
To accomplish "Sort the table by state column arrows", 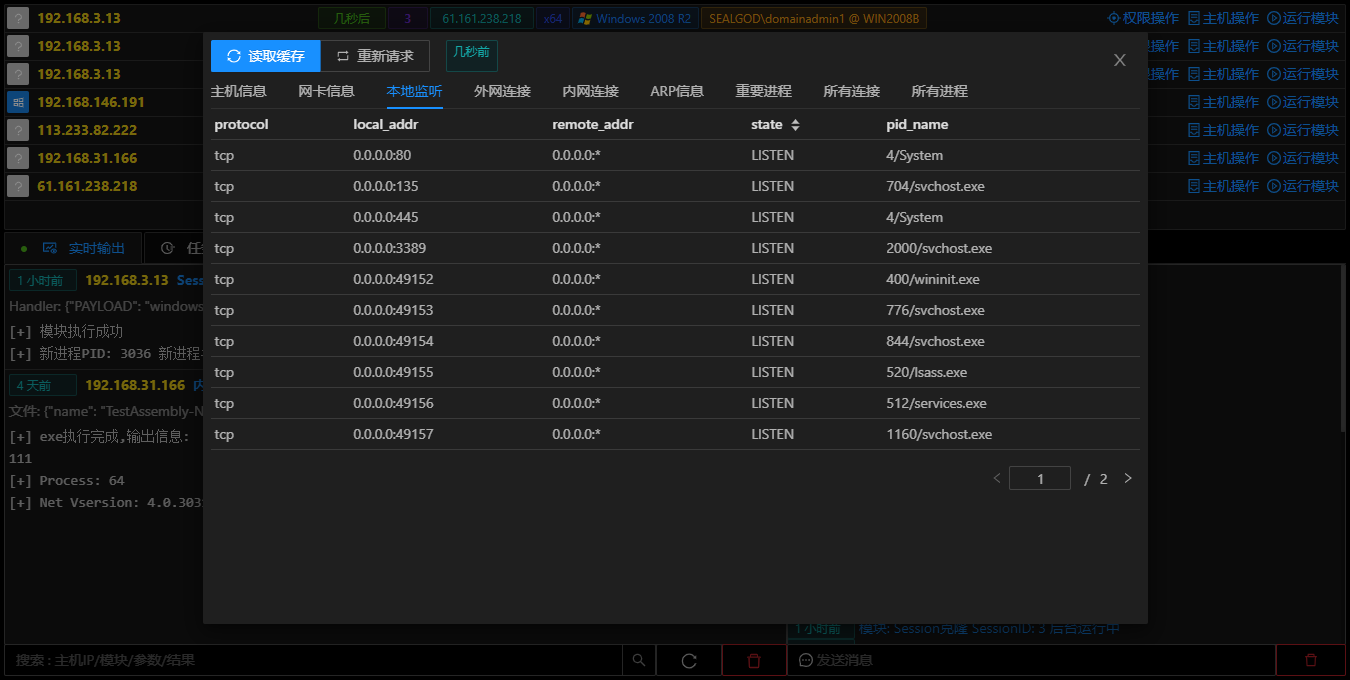I will point(796,125).
